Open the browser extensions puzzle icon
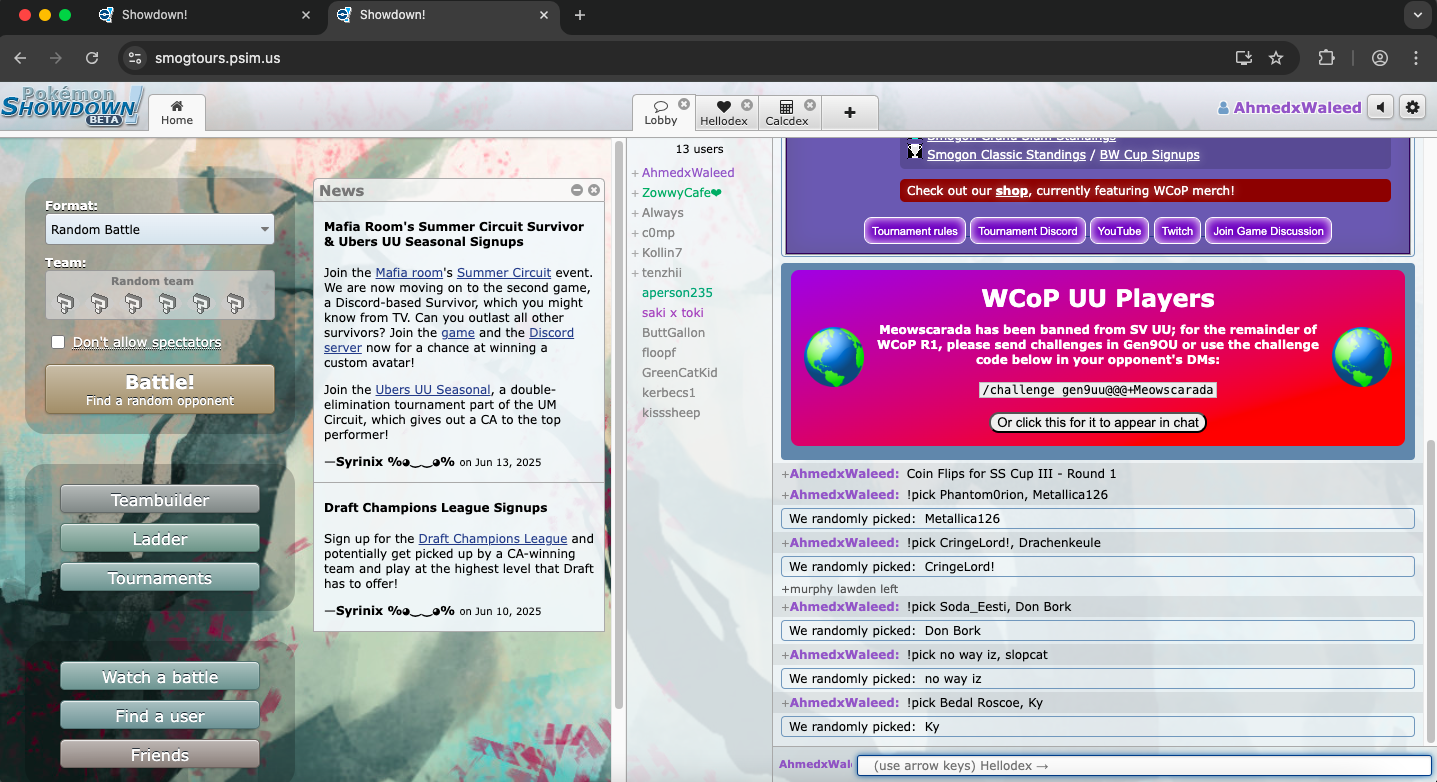Screen dimensions: 1437x782 click(1326, 58)
